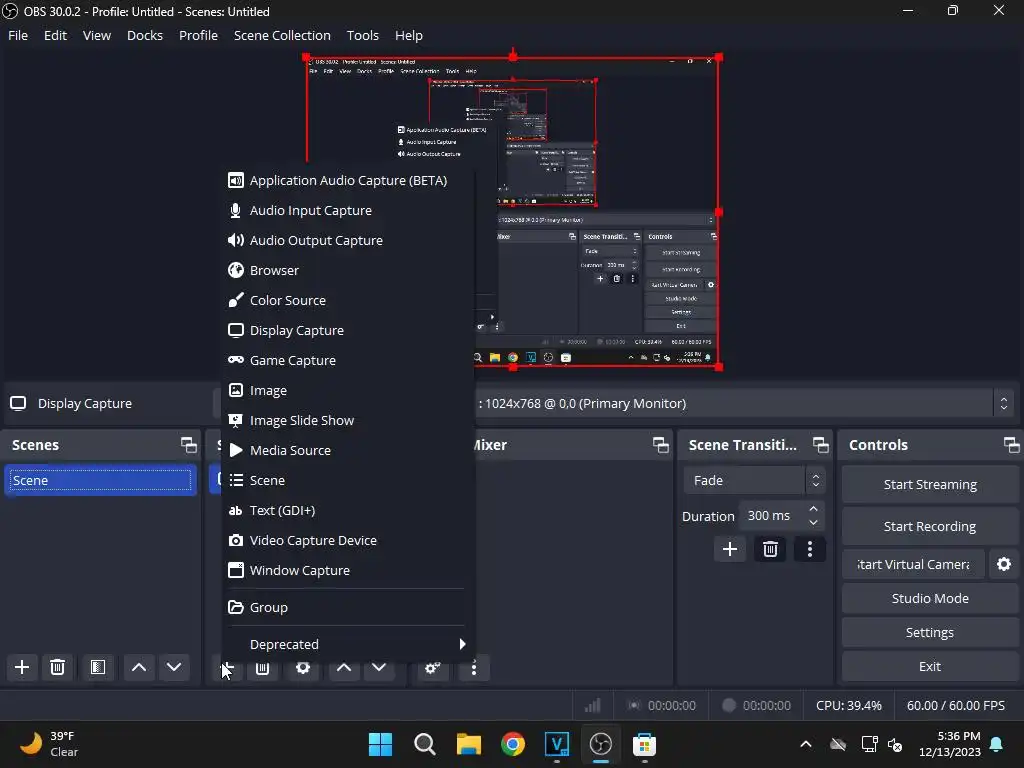Viewport: 1024px width, 768px height.
Task: Open transition properties three-dot menu
Action: click(810, 549)
